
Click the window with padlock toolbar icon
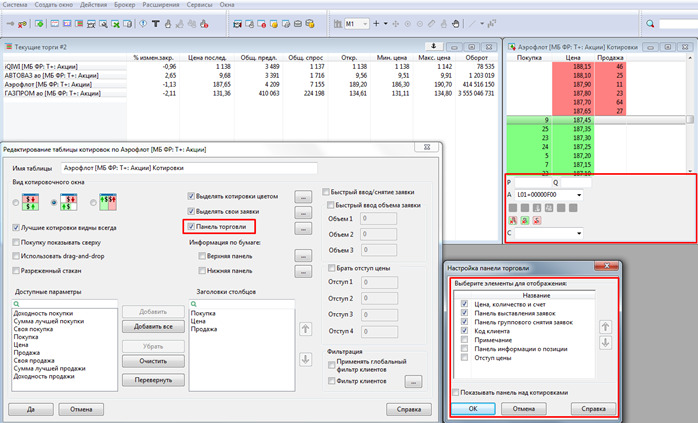click(x=127, y=24)
